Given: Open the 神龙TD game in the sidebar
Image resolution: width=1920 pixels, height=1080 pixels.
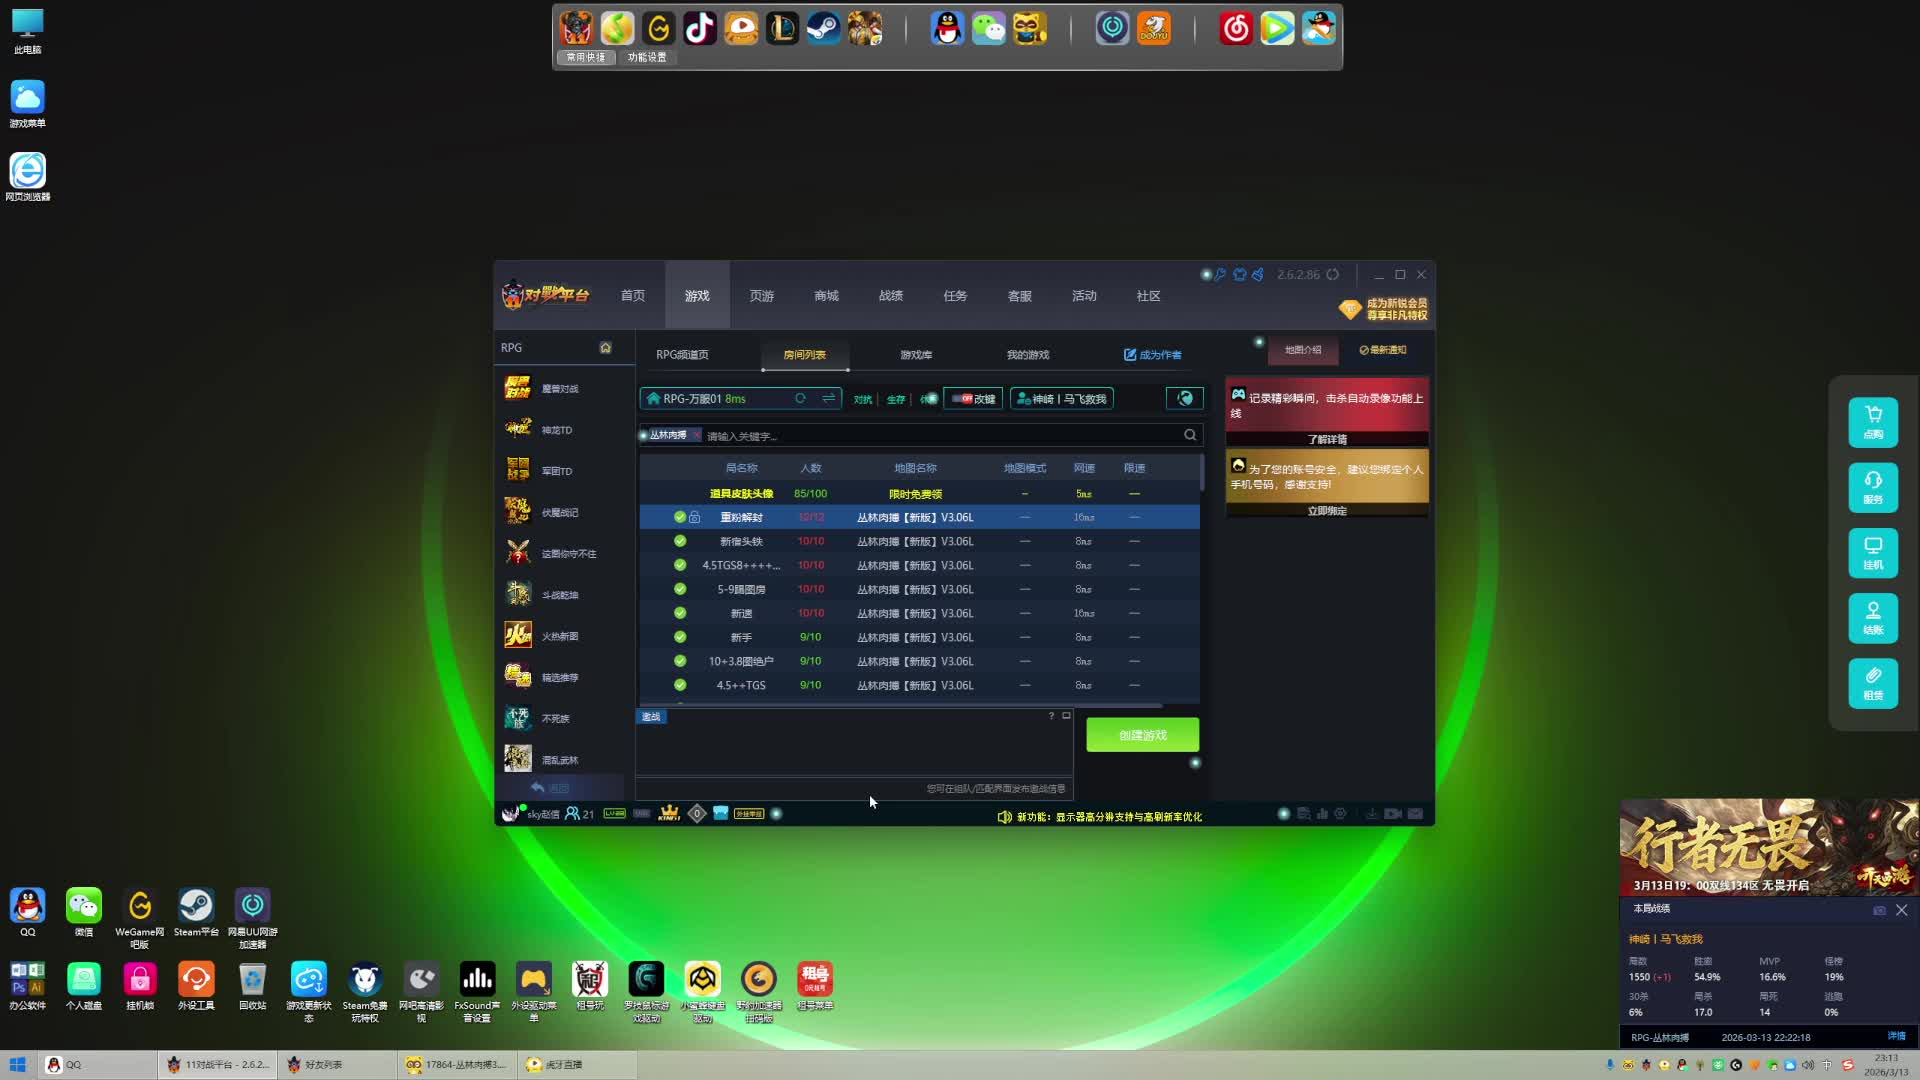Looking at the screenshot, I should pos(557,430).
